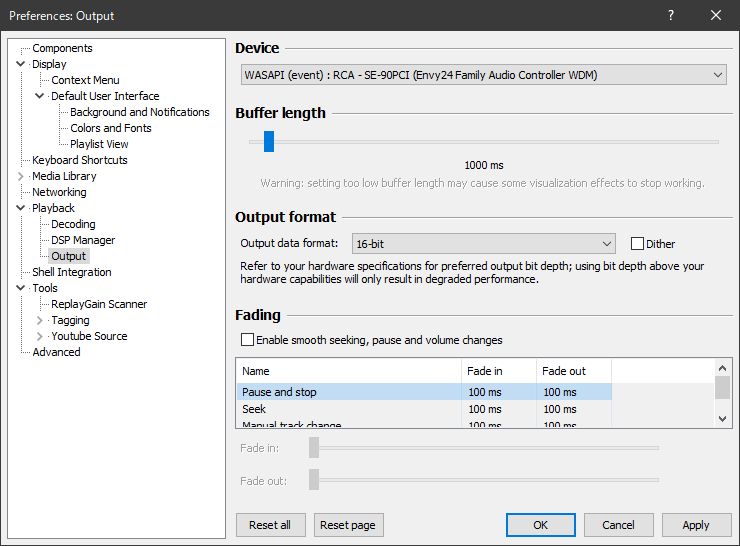Click the Apply button
This screenshot has height=546, width=740.
pos(695,525)
